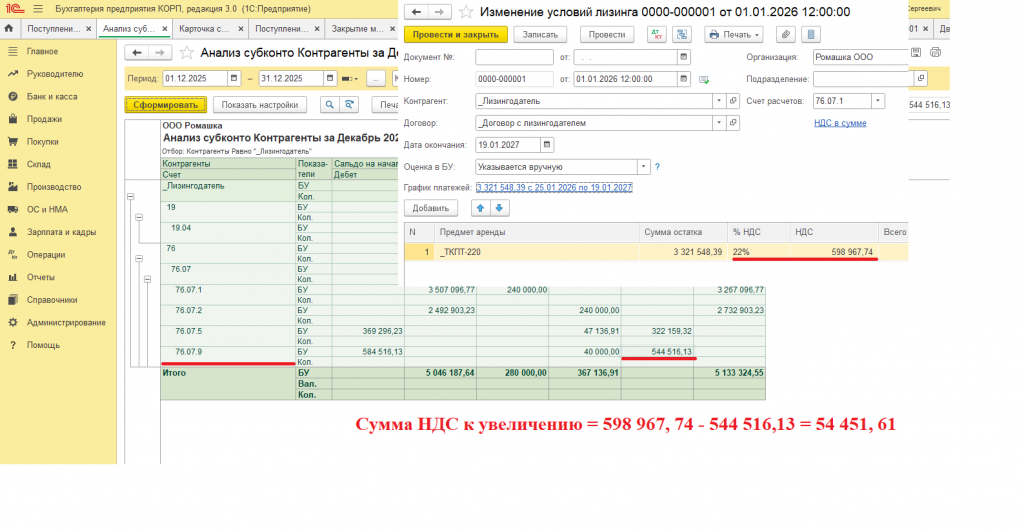Open the Счет расчетов dropdown
1024x532 pixels.
878,101
